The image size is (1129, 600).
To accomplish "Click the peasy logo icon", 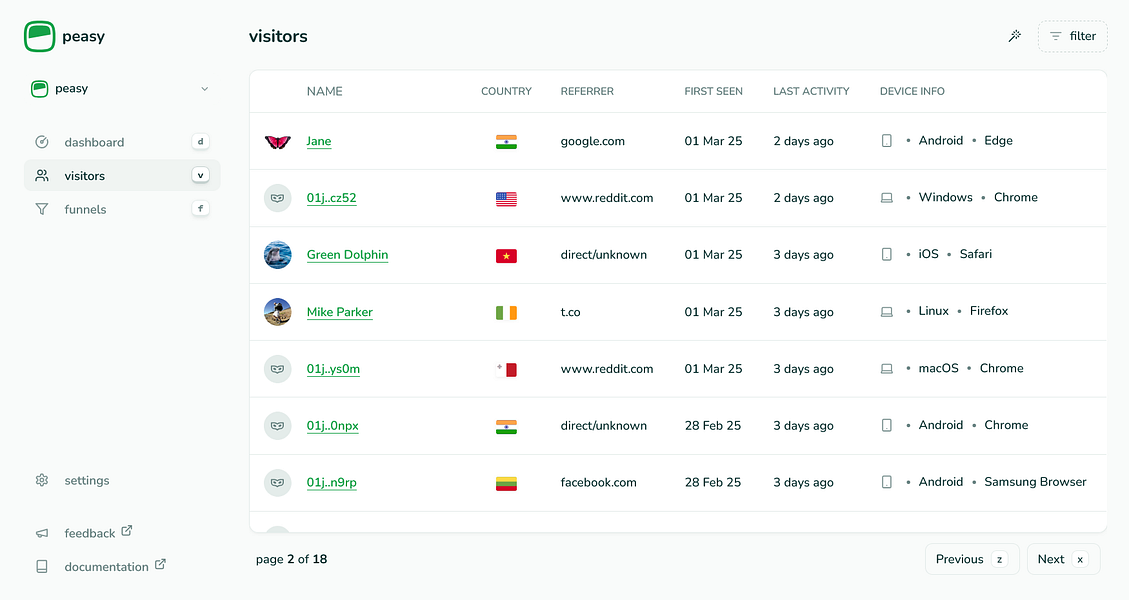I will [40, 37].
